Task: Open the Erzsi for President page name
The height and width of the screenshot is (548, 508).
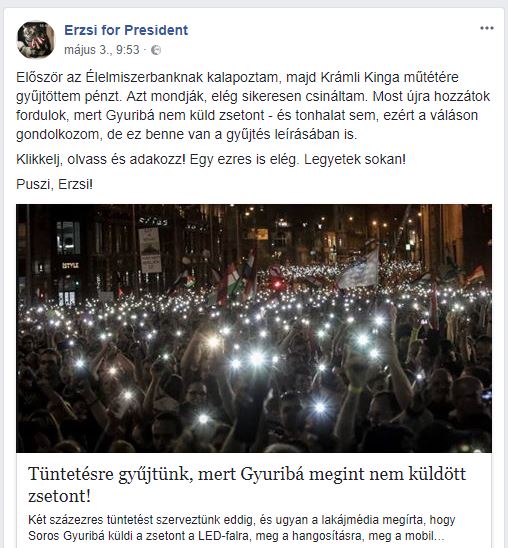Action: [126, 30]
